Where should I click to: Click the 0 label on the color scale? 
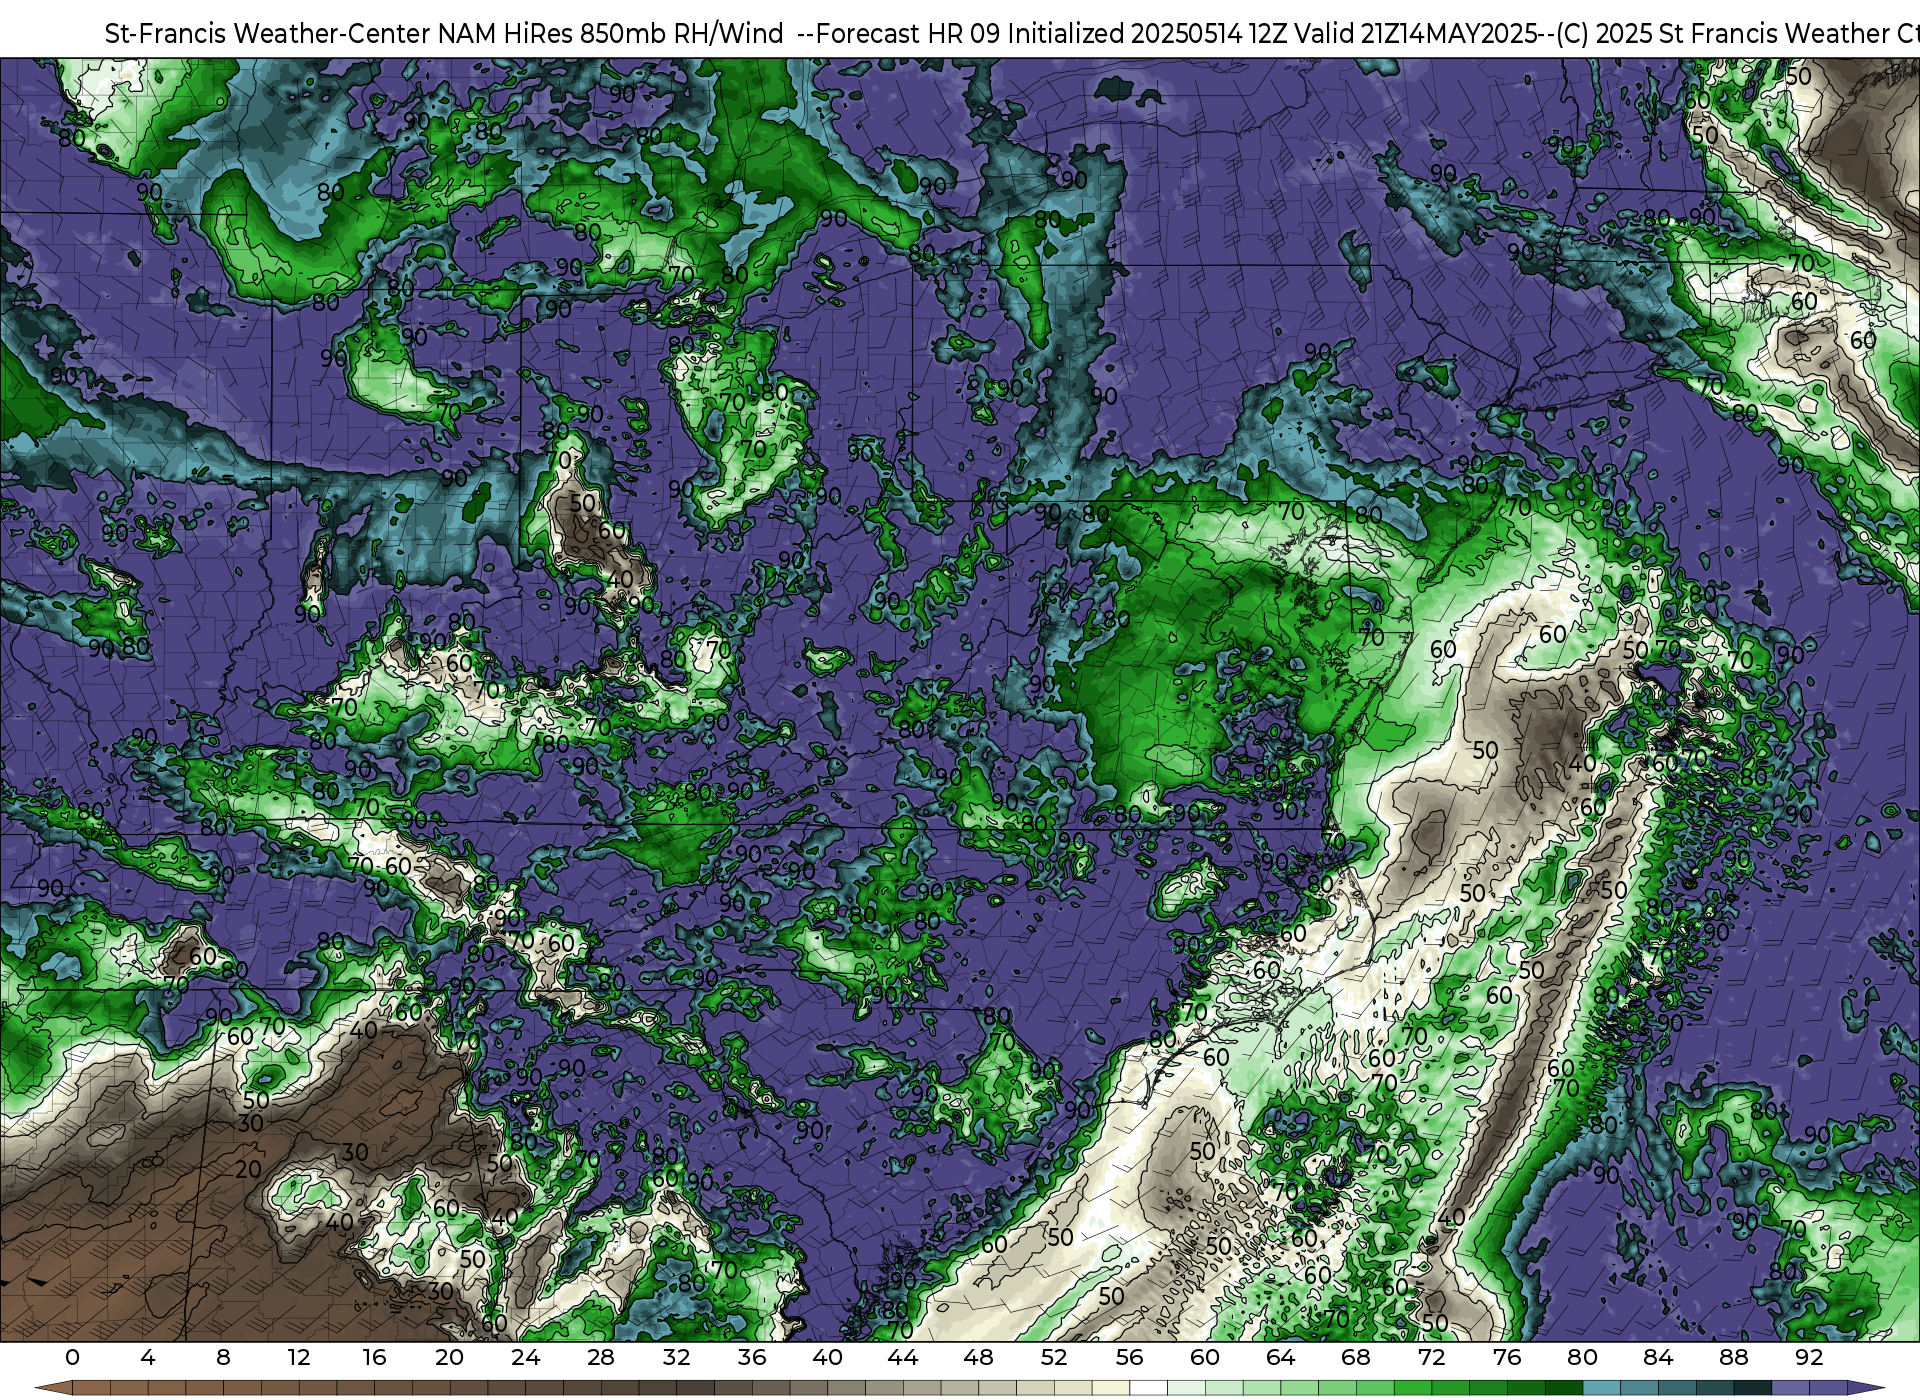72,1357
